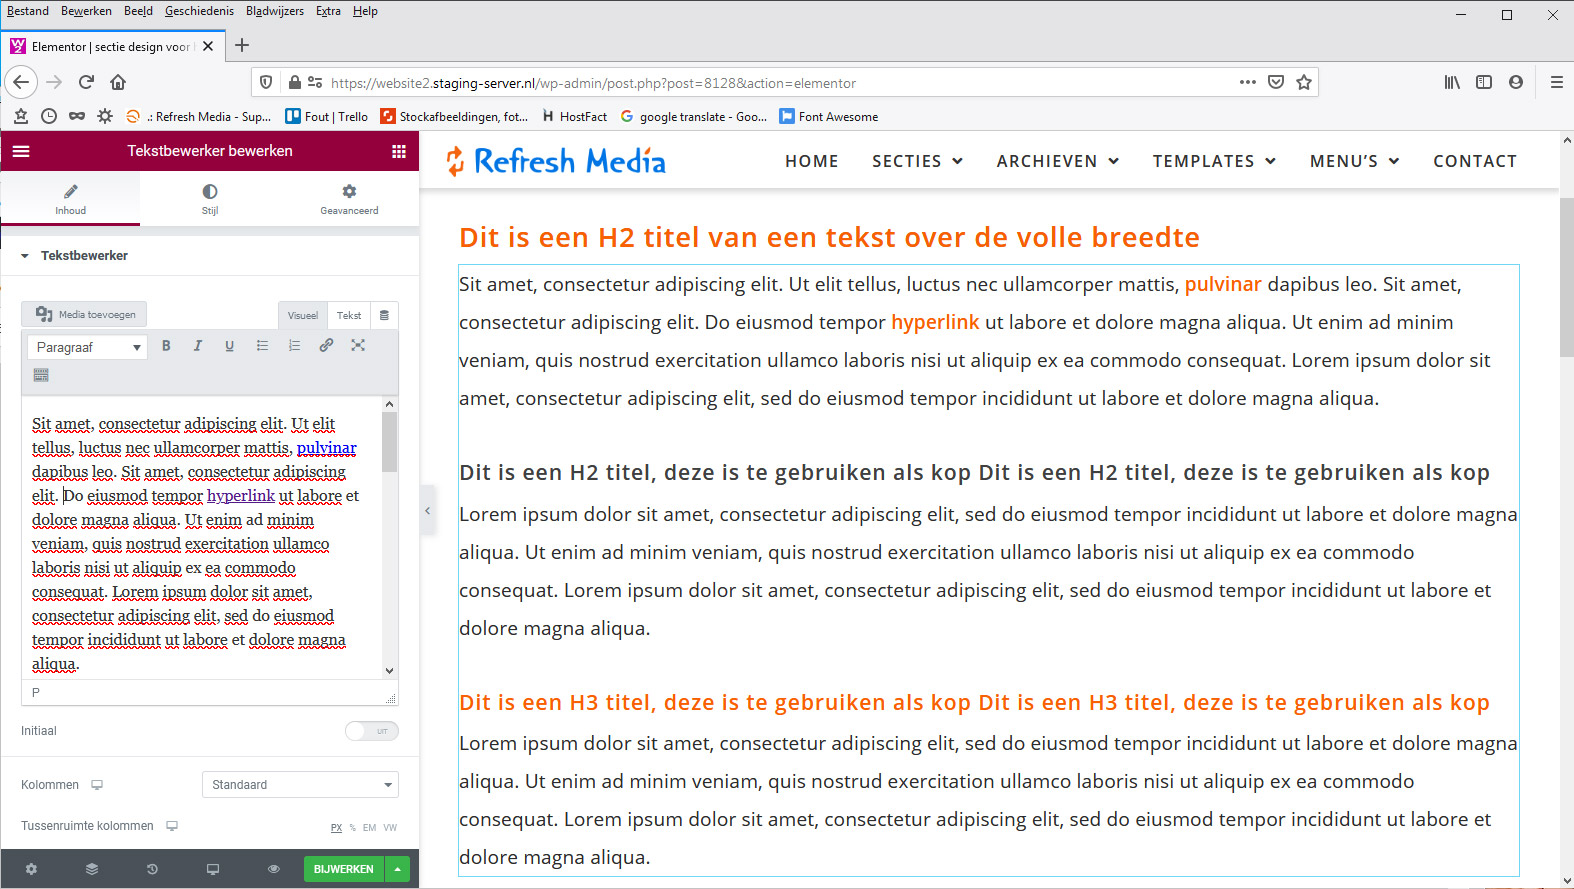Open the Elementor navigator layers icon
Viewport: 1574px width, 889px height.
tap(92, 869)
